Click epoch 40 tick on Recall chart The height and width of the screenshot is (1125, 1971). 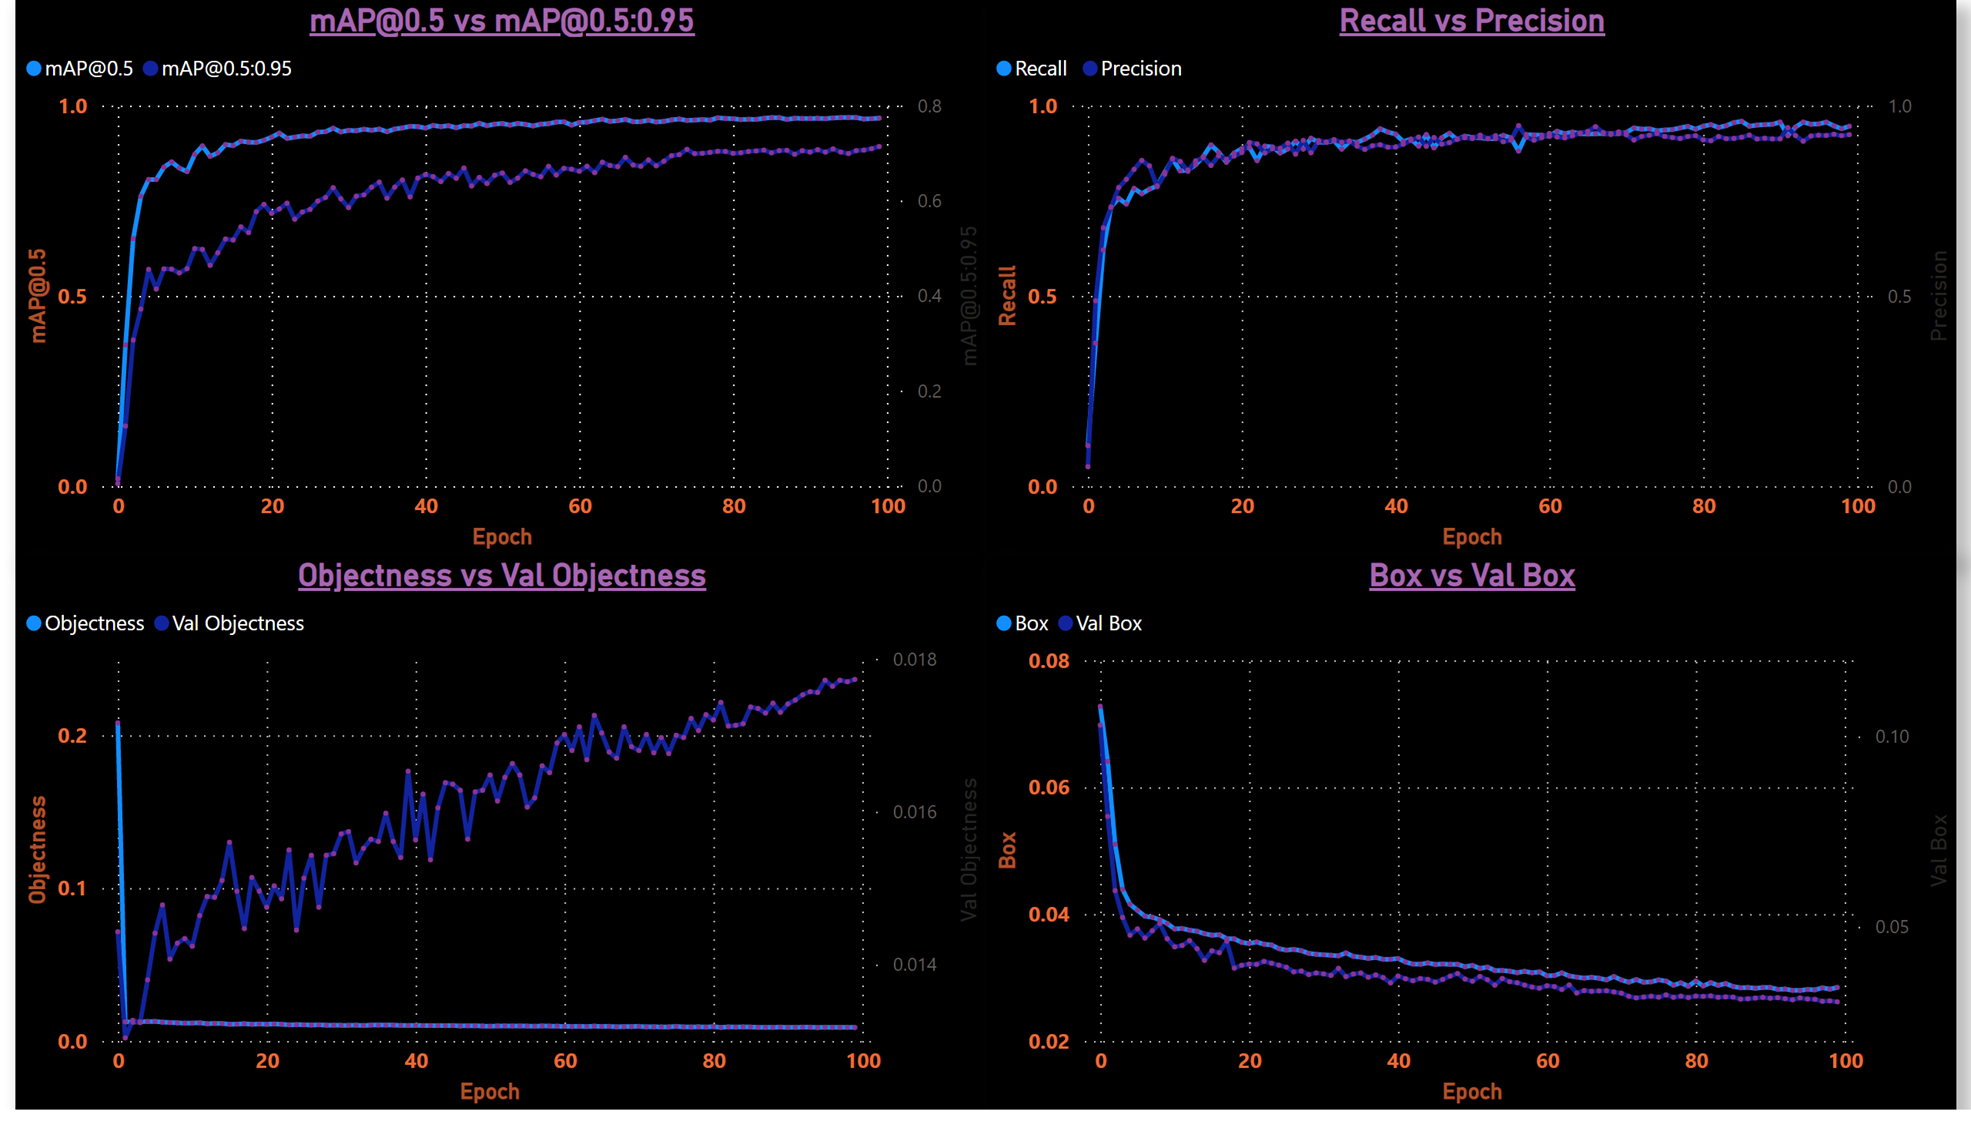coord(1396,507)
